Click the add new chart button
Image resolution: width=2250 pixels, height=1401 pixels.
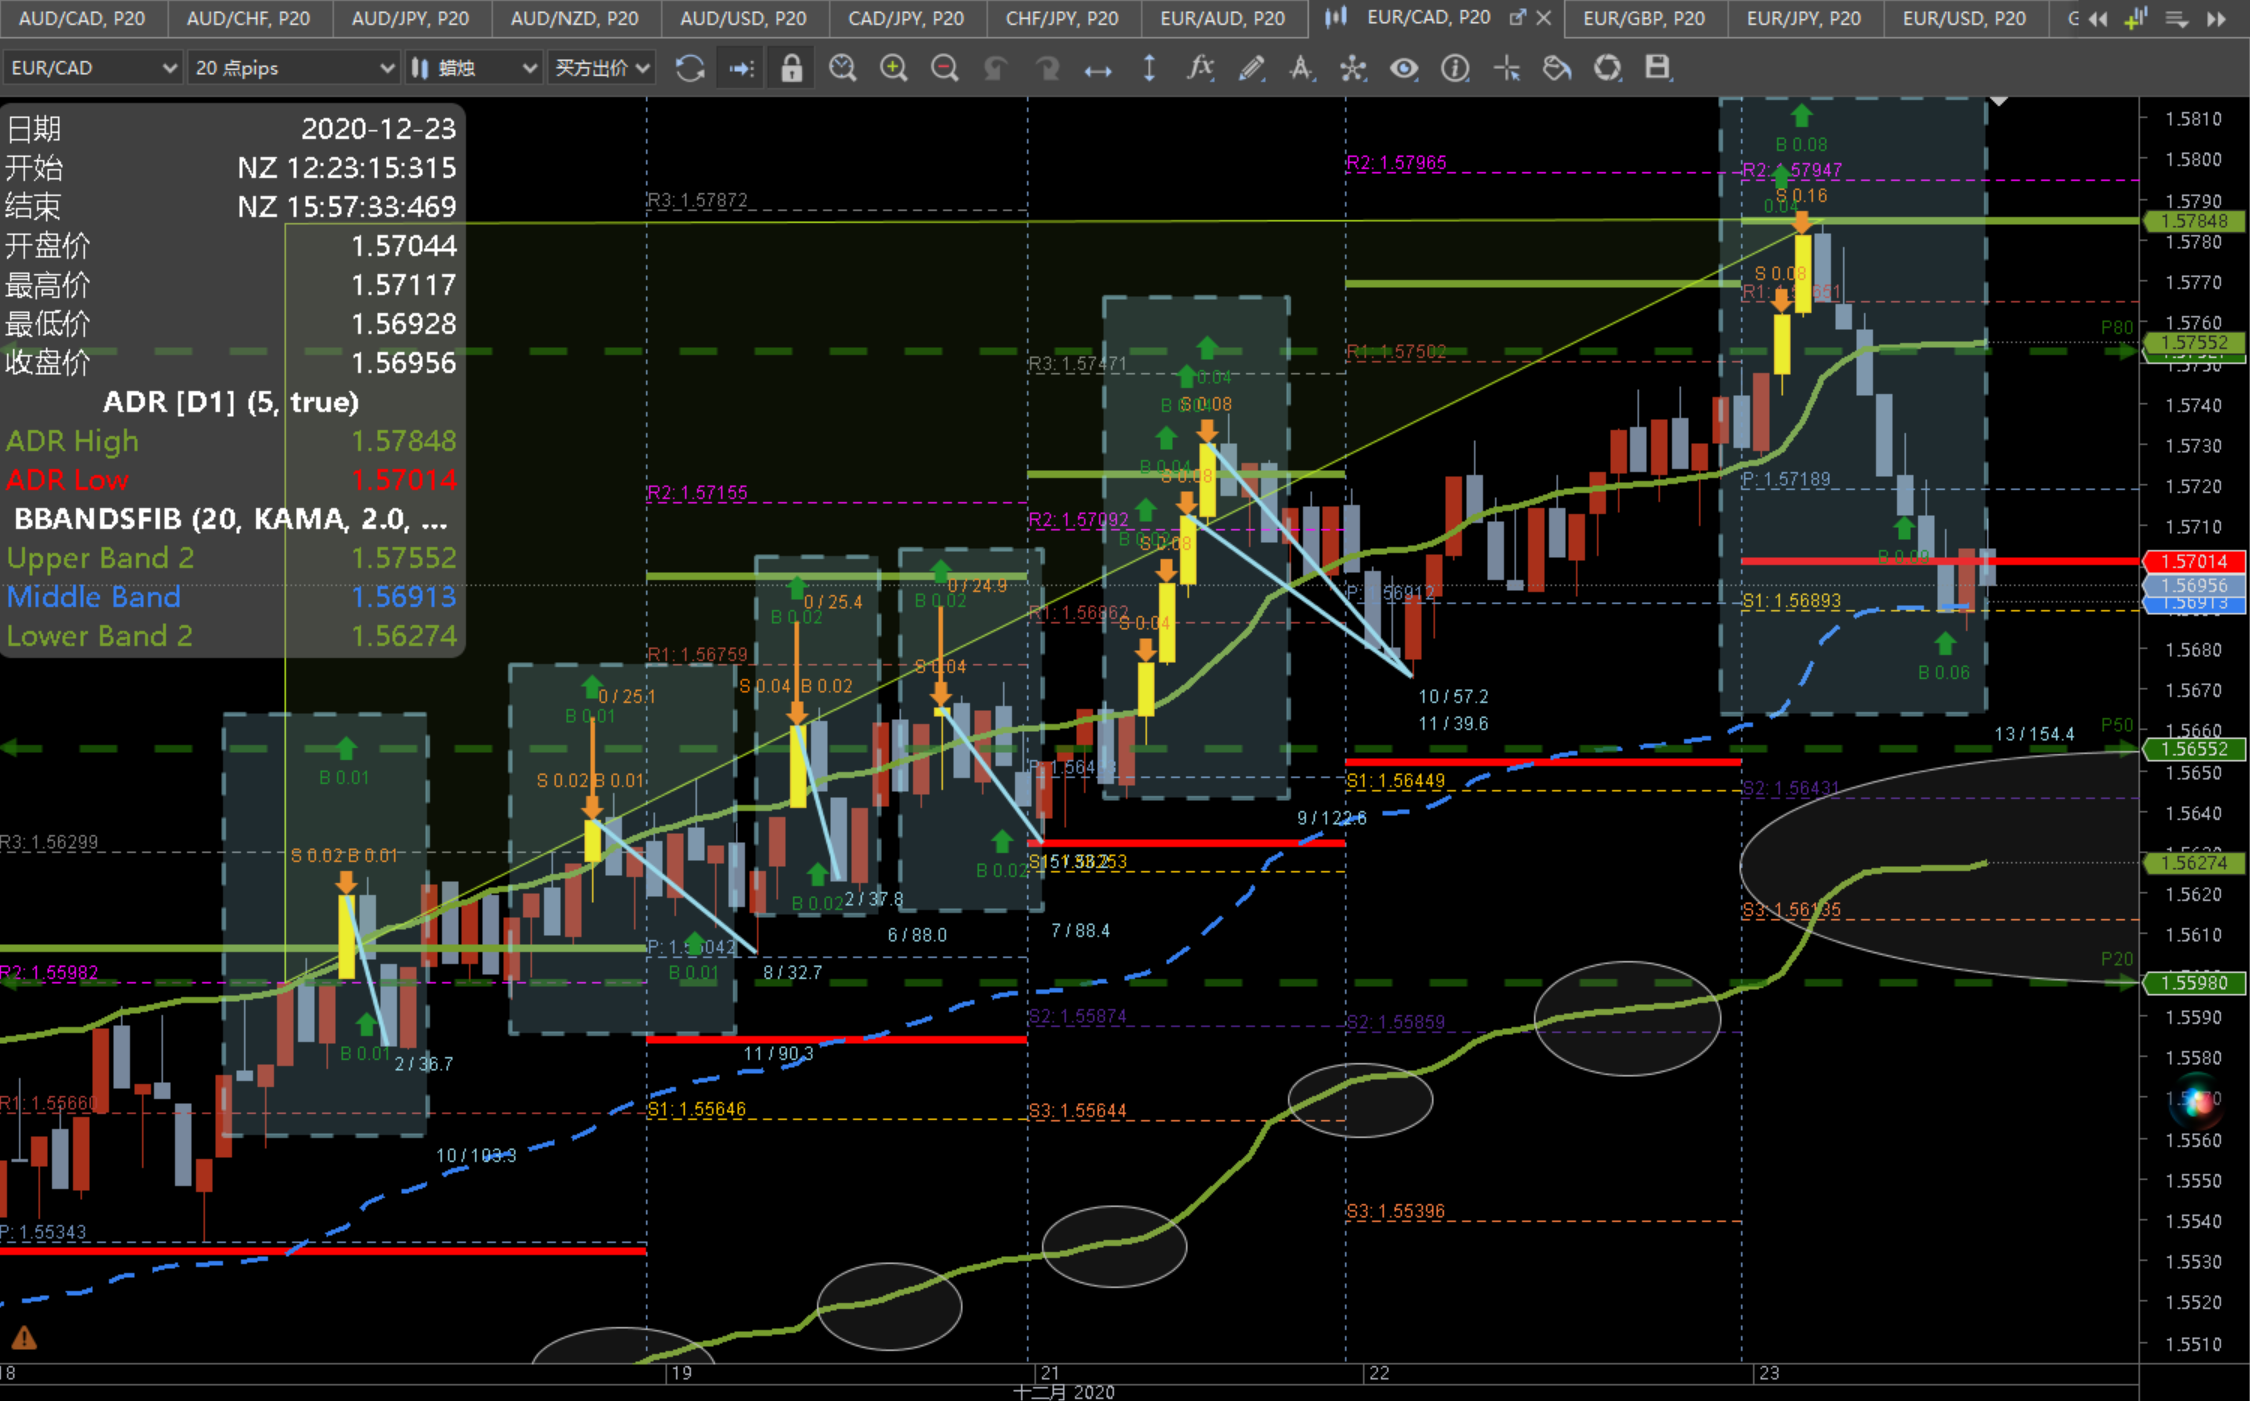(x=2136, y=18)
